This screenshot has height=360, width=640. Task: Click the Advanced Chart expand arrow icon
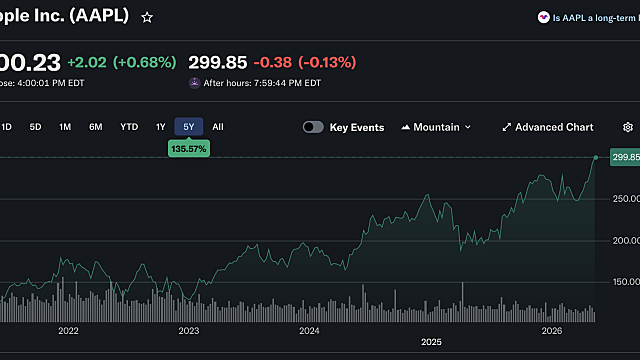pos(507,127)
